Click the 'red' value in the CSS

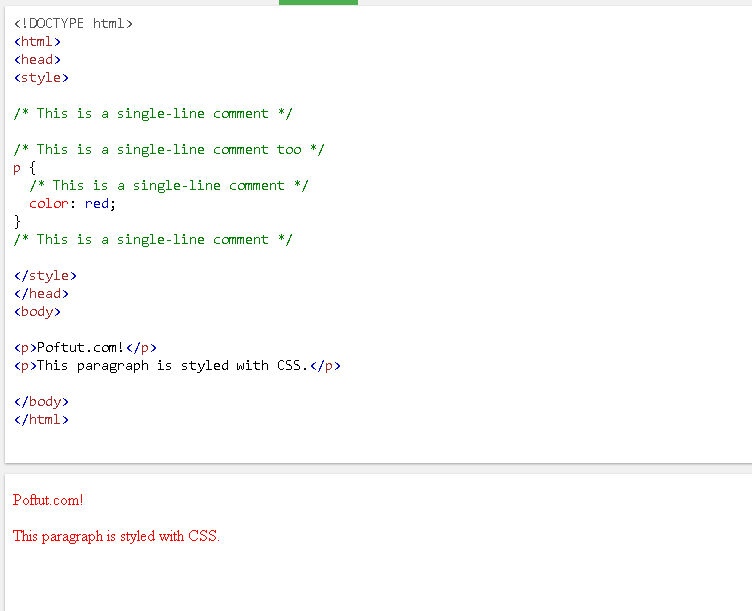pyautogui.click(x=97, y=204)
